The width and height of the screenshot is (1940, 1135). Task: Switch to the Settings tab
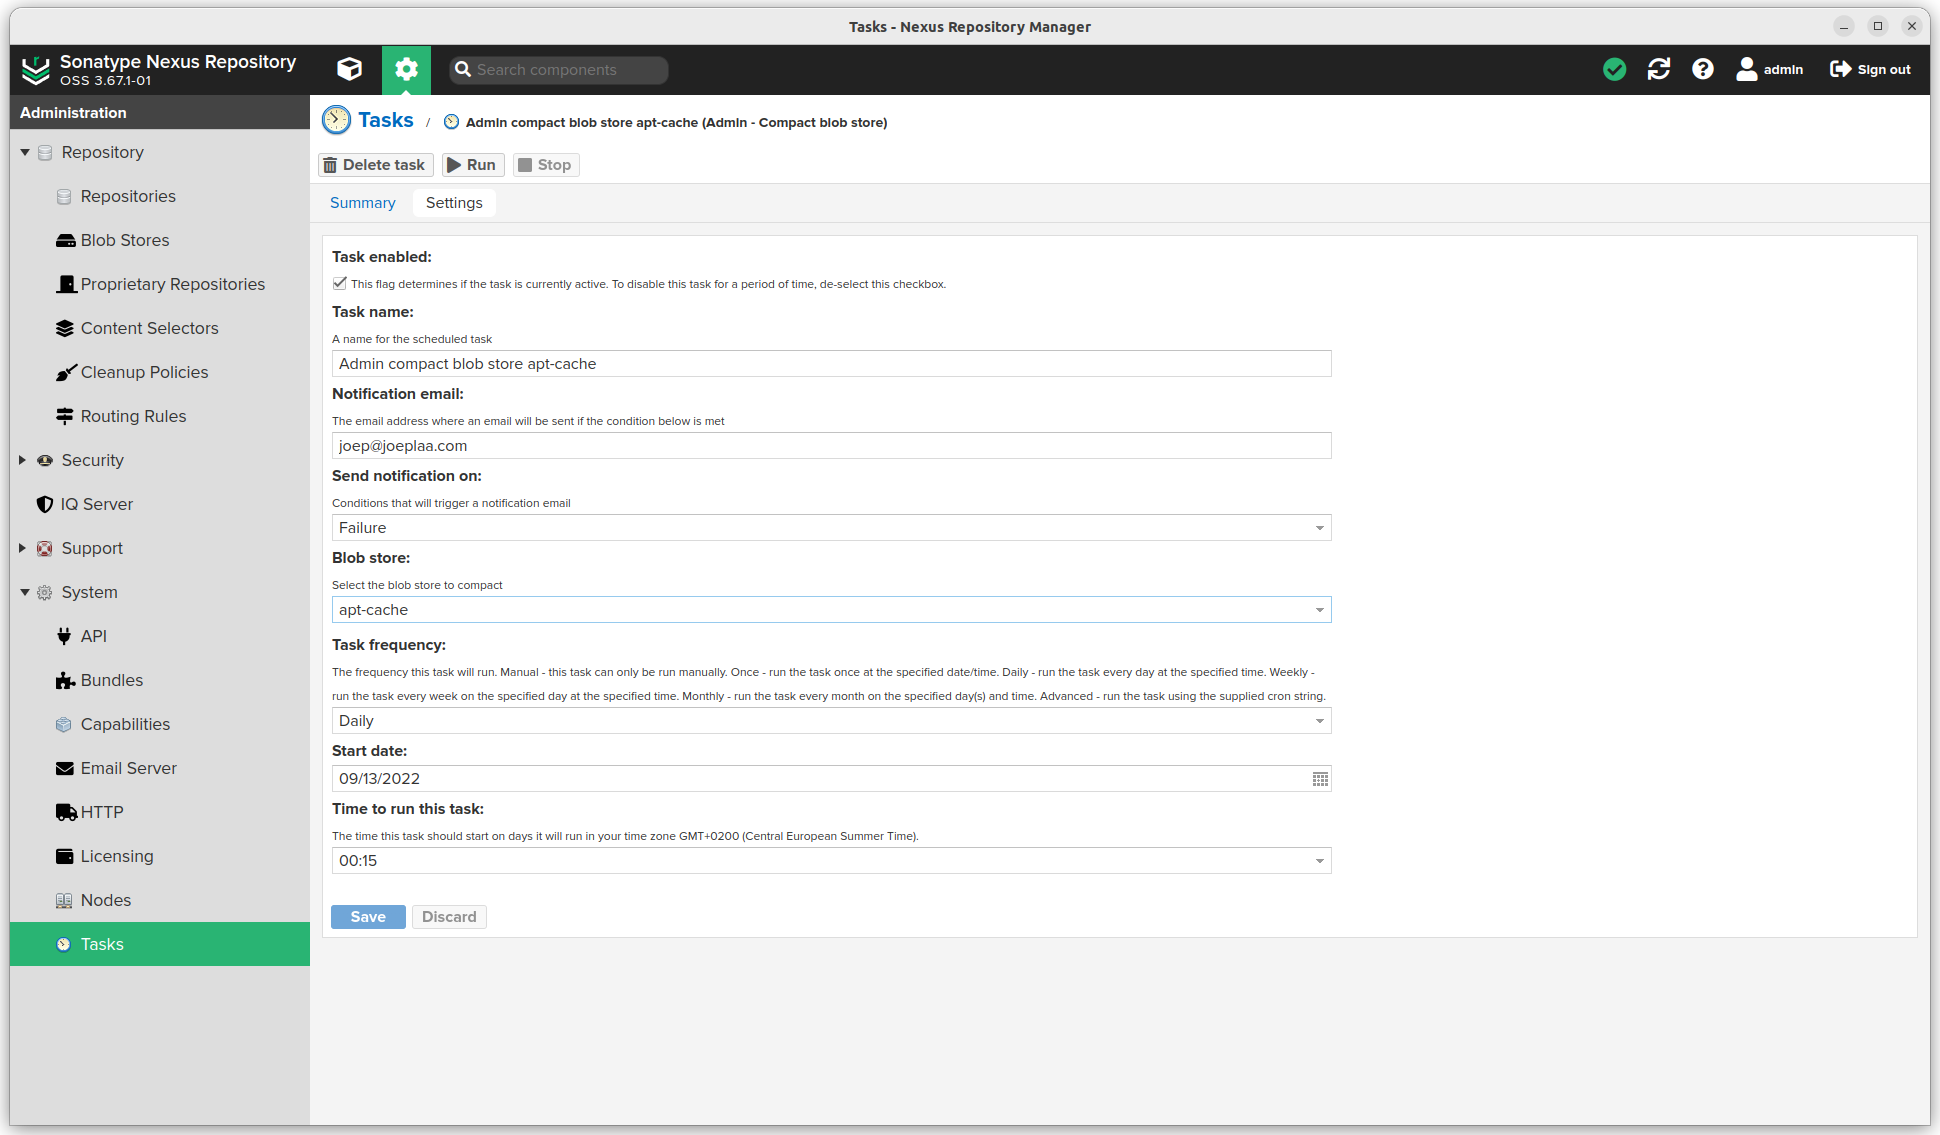click(454, 203)
